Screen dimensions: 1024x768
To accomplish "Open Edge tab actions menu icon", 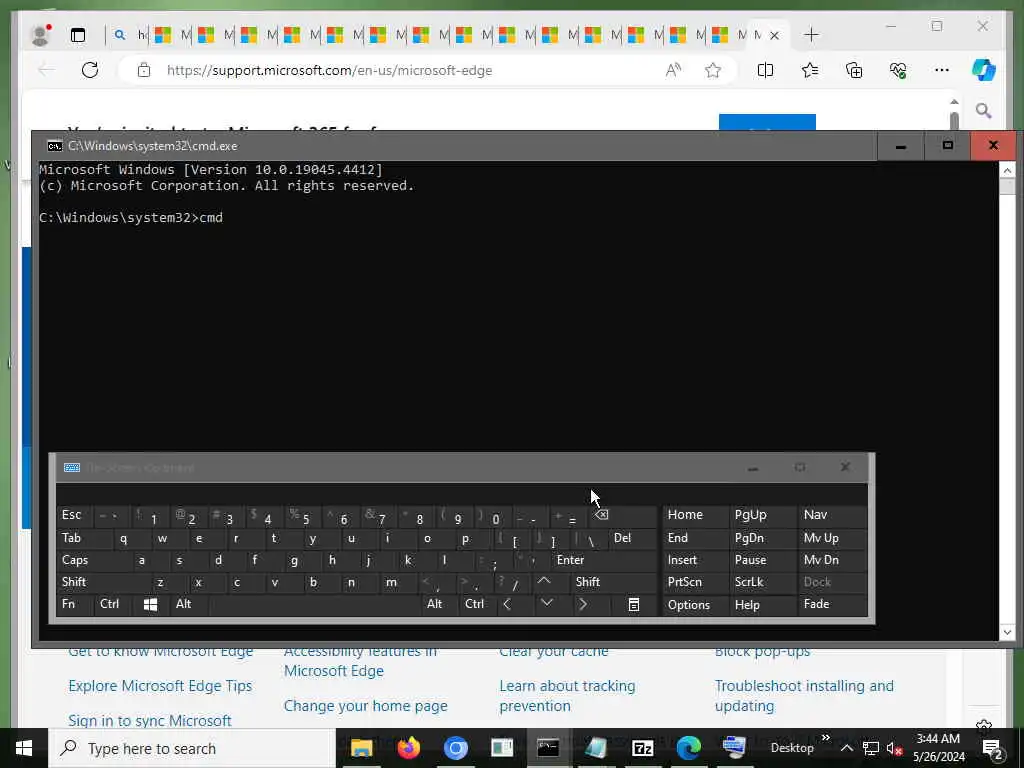I will point(78,35).
